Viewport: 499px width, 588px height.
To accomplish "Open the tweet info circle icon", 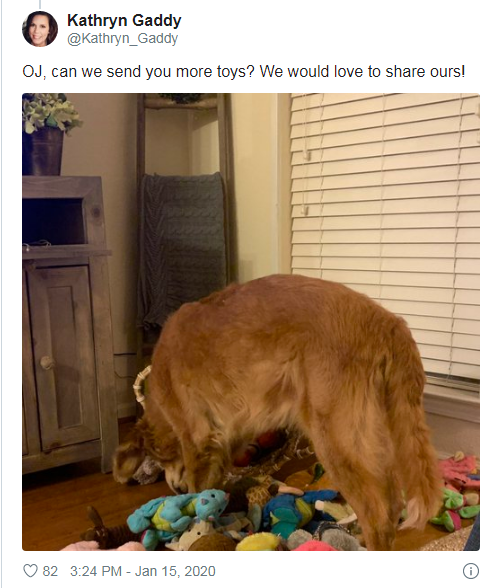I will (471, 571).
